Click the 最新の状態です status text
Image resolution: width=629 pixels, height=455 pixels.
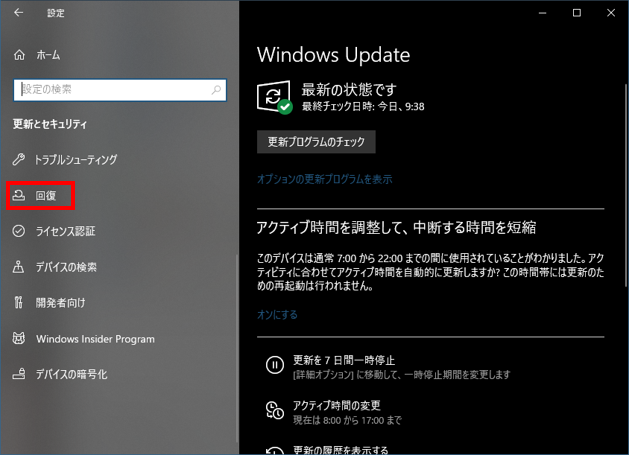coord(349,89)
